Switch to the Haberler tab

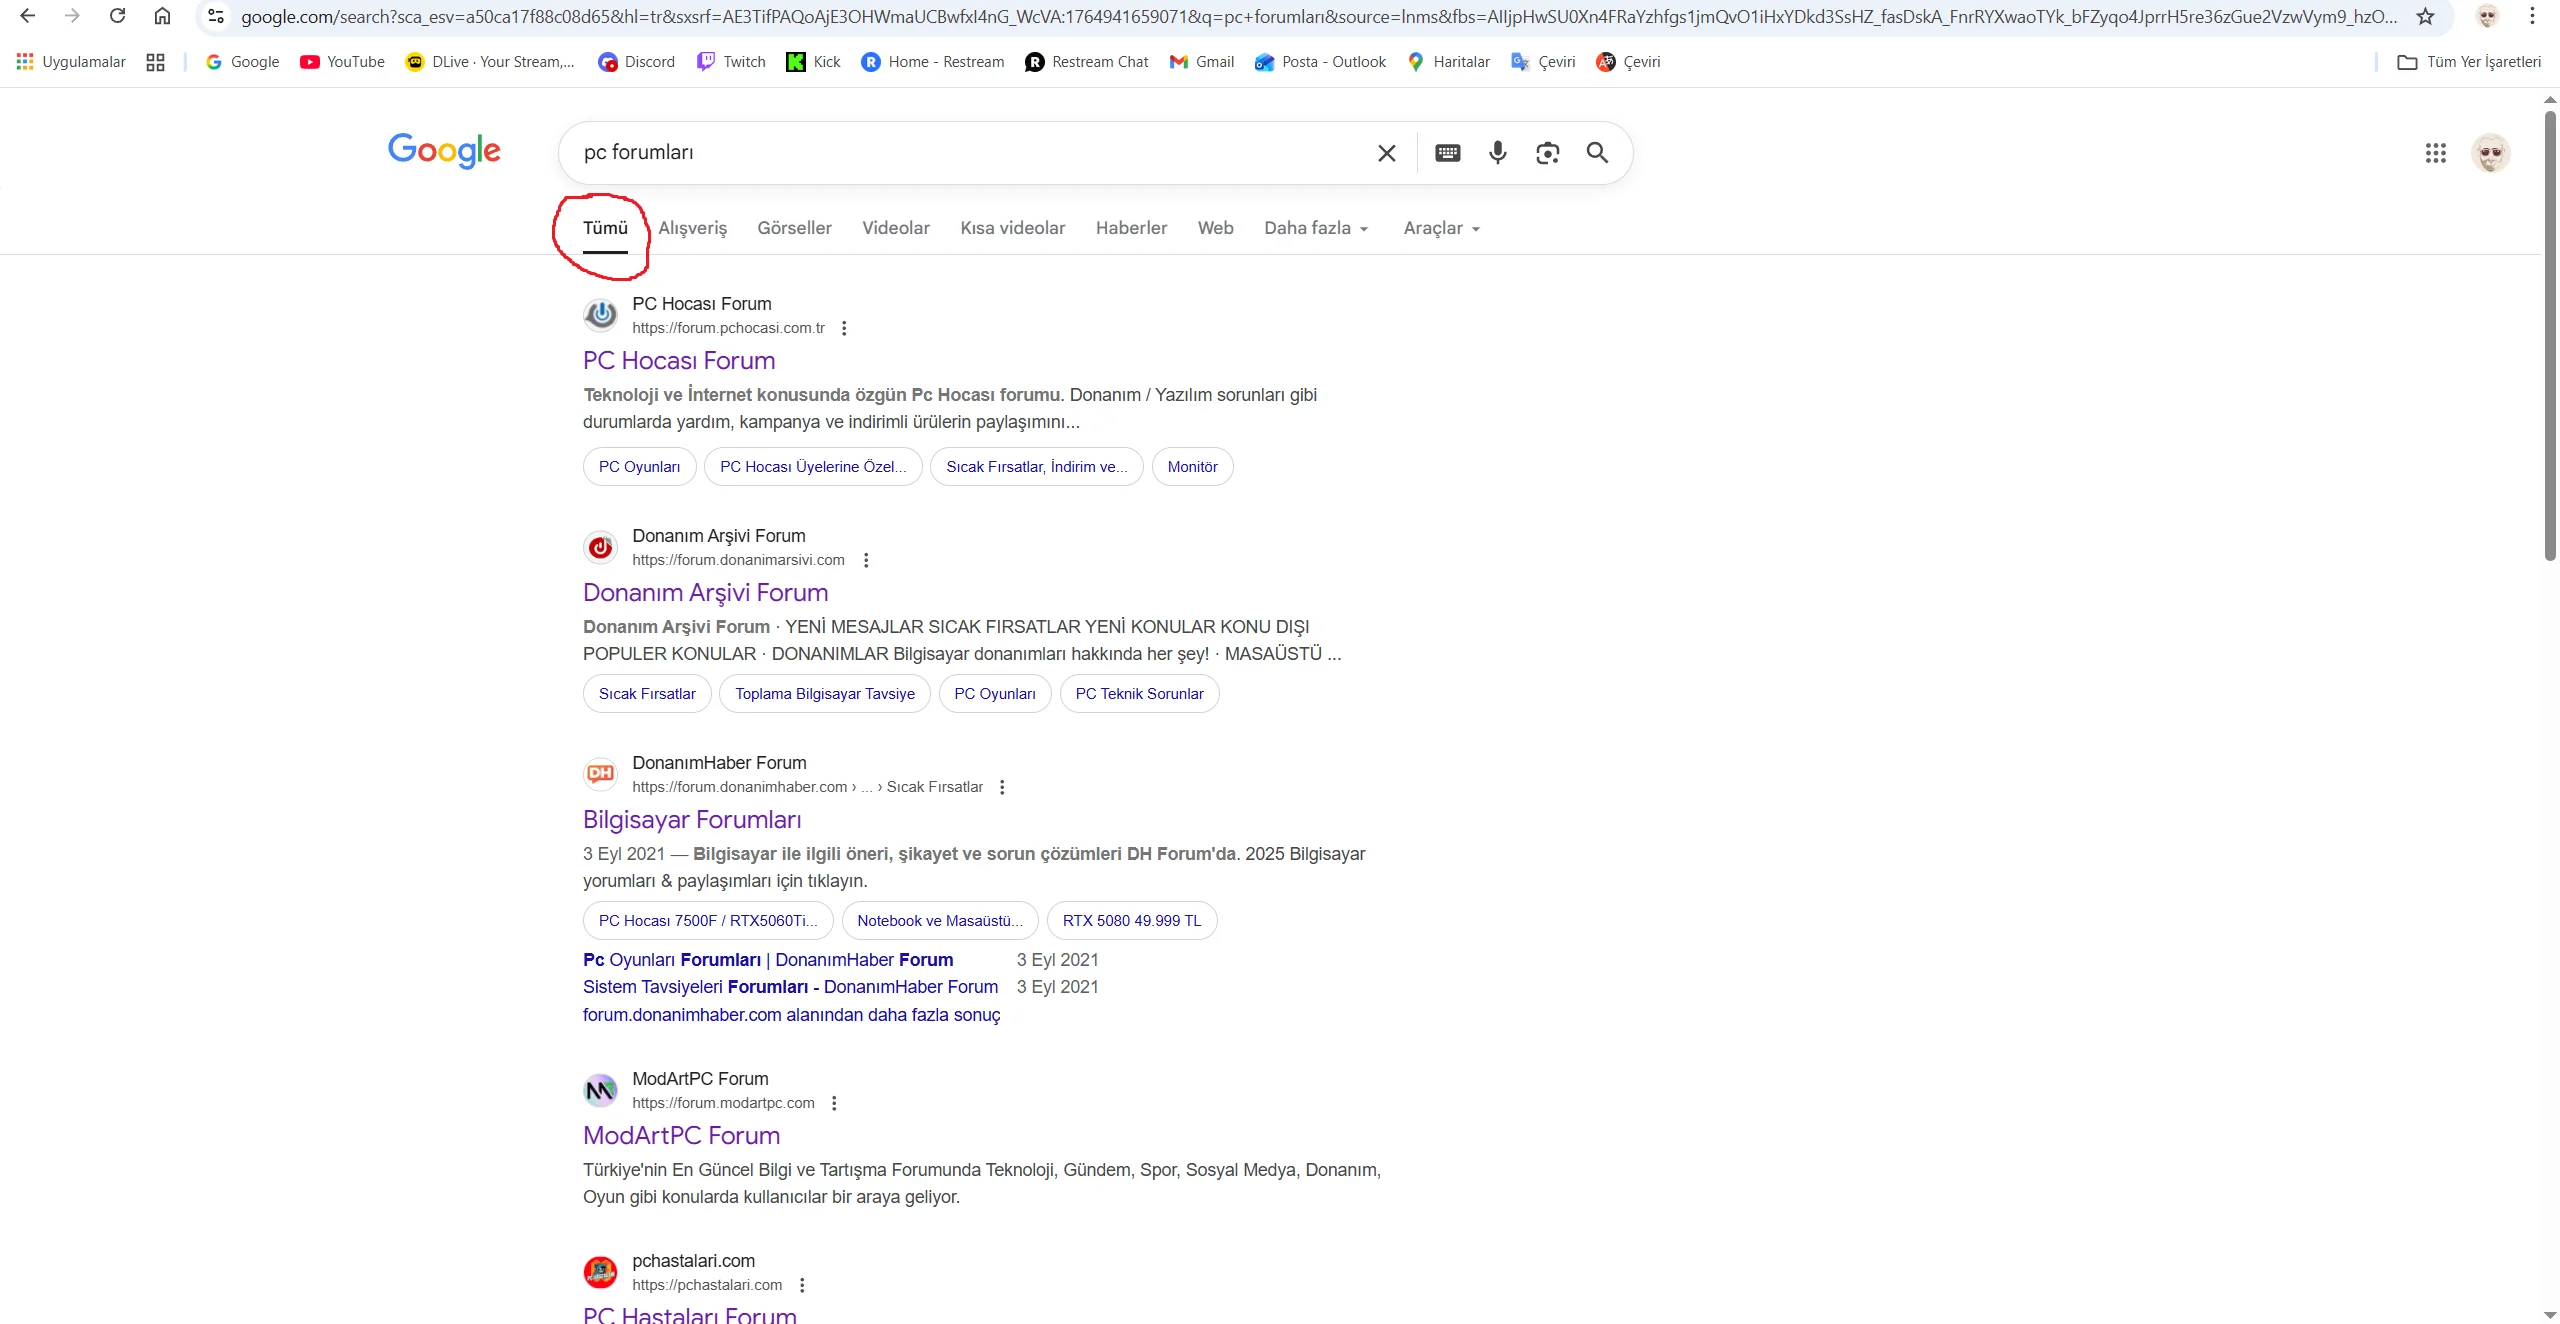(x=1131, y=228)
